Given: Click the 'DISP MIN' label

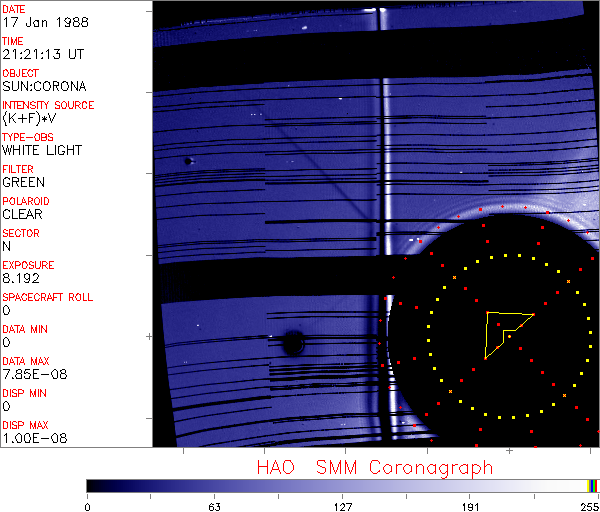Looking at the screenshot, I should pyautogui.click(x=24, y=393).
